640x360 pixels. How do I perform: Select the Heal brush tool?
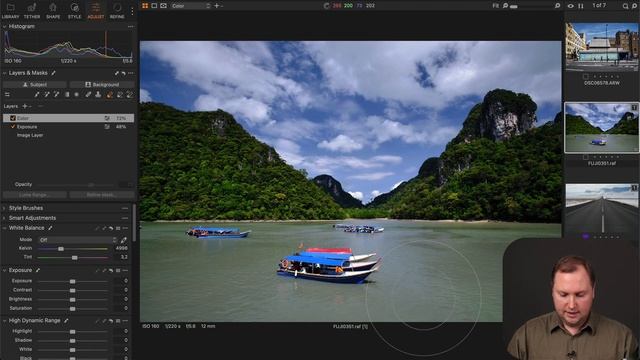(x=88, y=95)
